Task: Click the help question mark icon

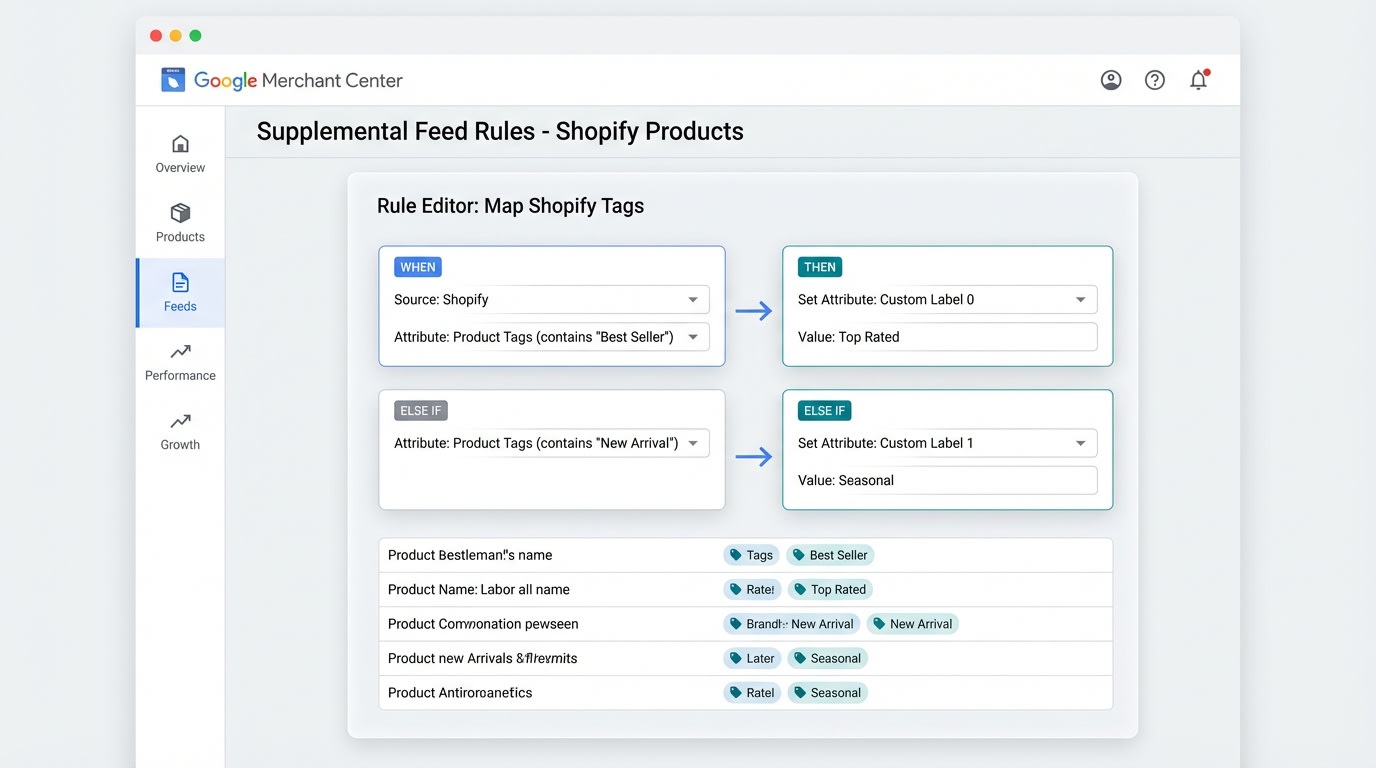Action: tap(1154, 79)
